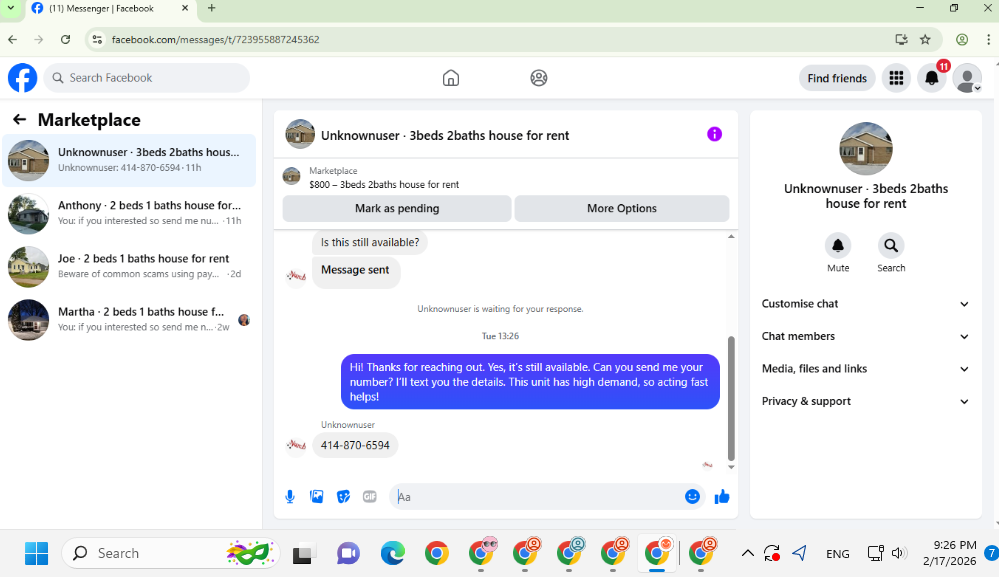Open a new browser tab
The image size is (999, 577).
click(x=212, y=8)
